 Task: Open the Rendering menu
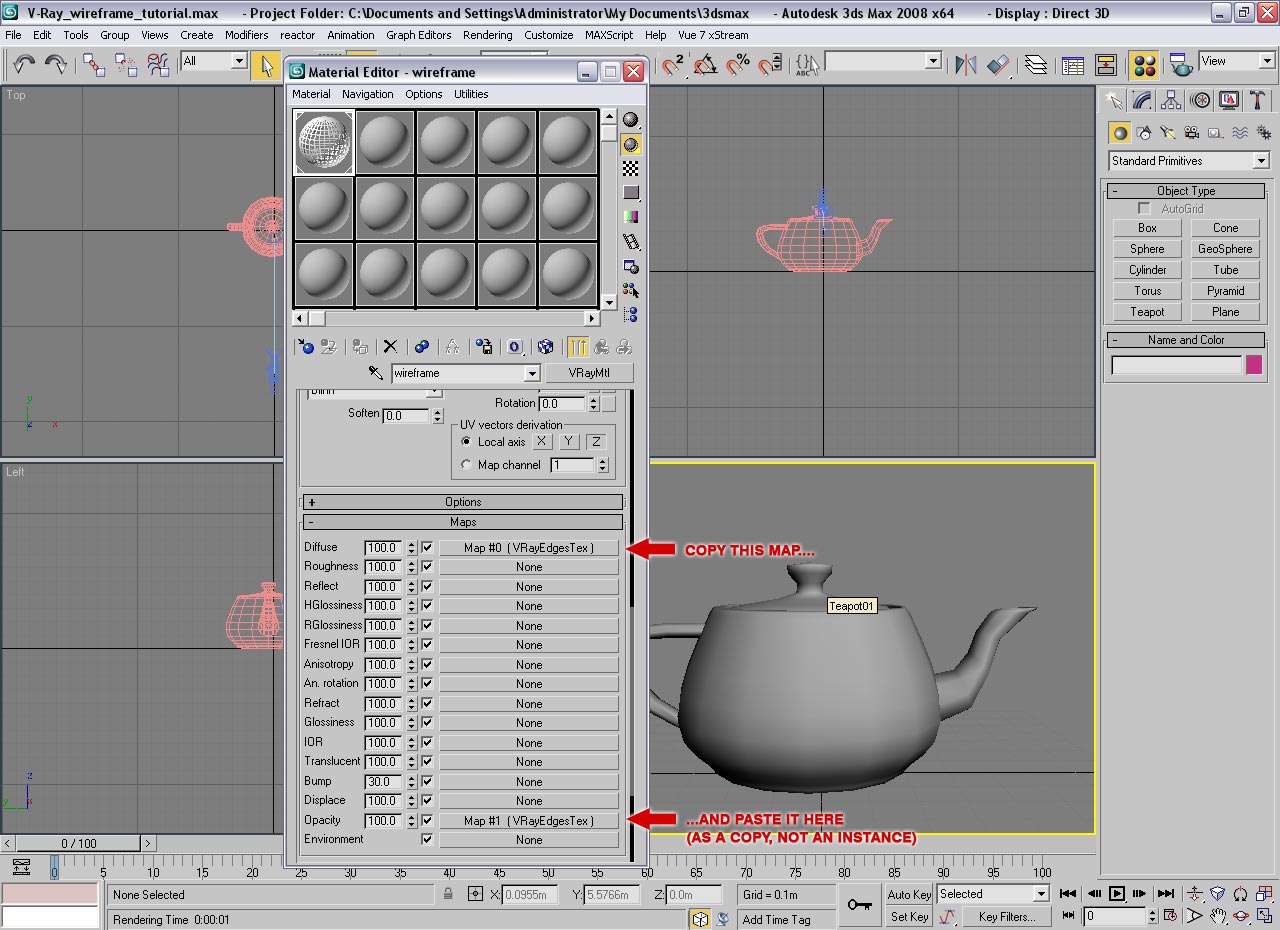point(488,35)
